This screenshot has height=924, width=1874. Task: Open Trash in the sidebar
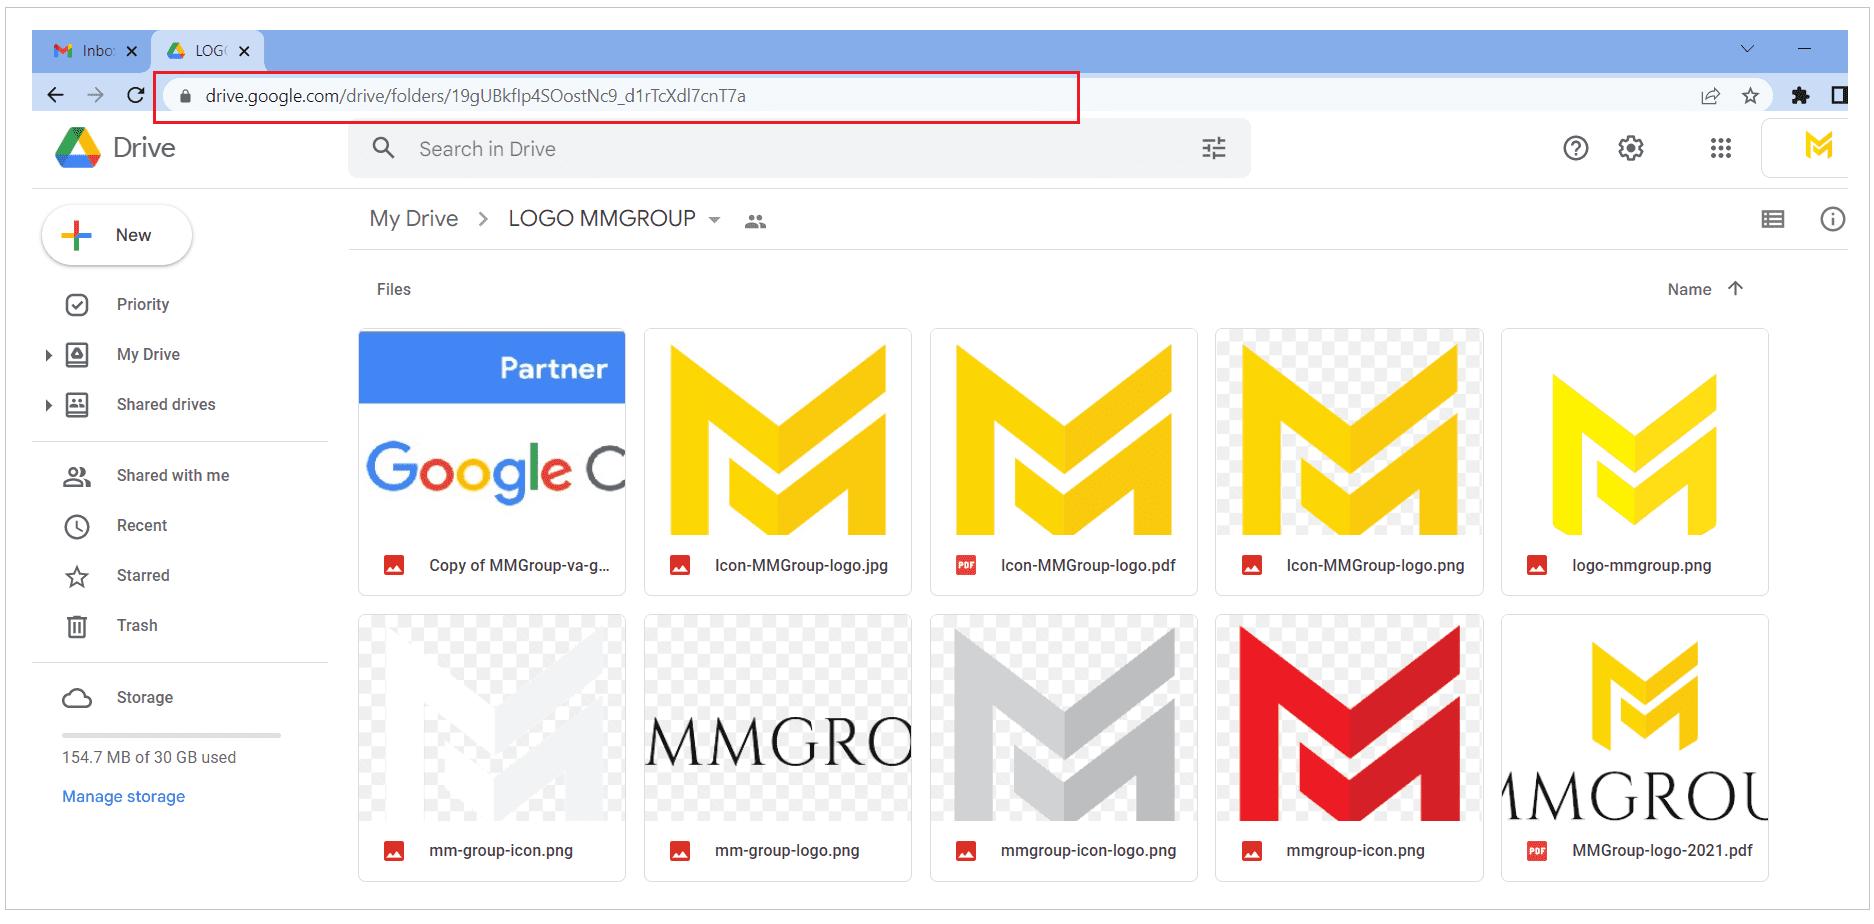pyautogui.click(x=137, y=625)
